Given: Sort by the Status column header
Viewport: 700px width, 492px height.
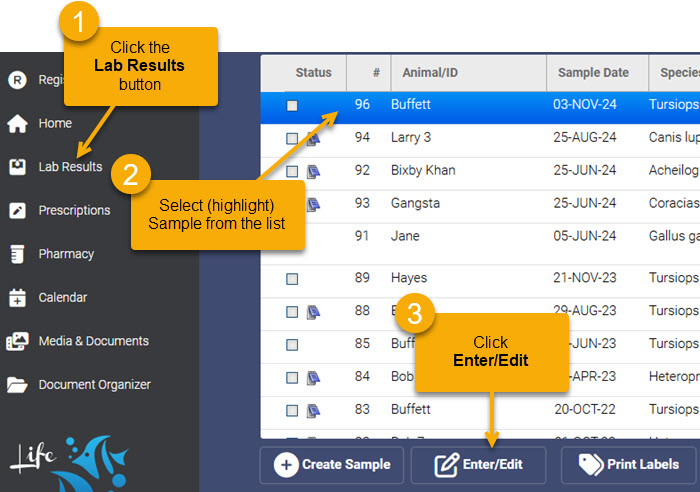Looking at the screenshot, I should click(x=313, y=73).
